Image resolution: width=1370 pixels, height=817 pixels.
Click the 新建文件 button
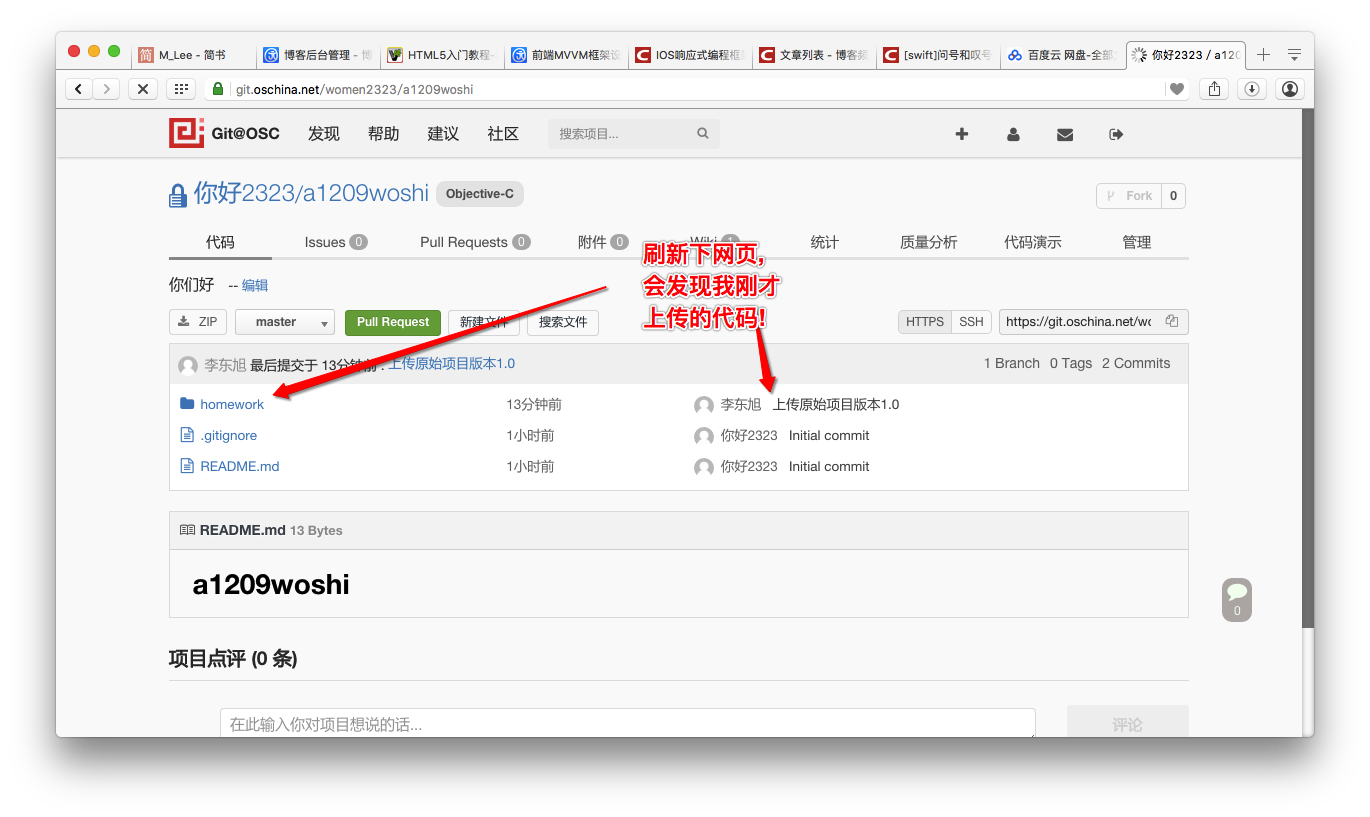(484, 322)
